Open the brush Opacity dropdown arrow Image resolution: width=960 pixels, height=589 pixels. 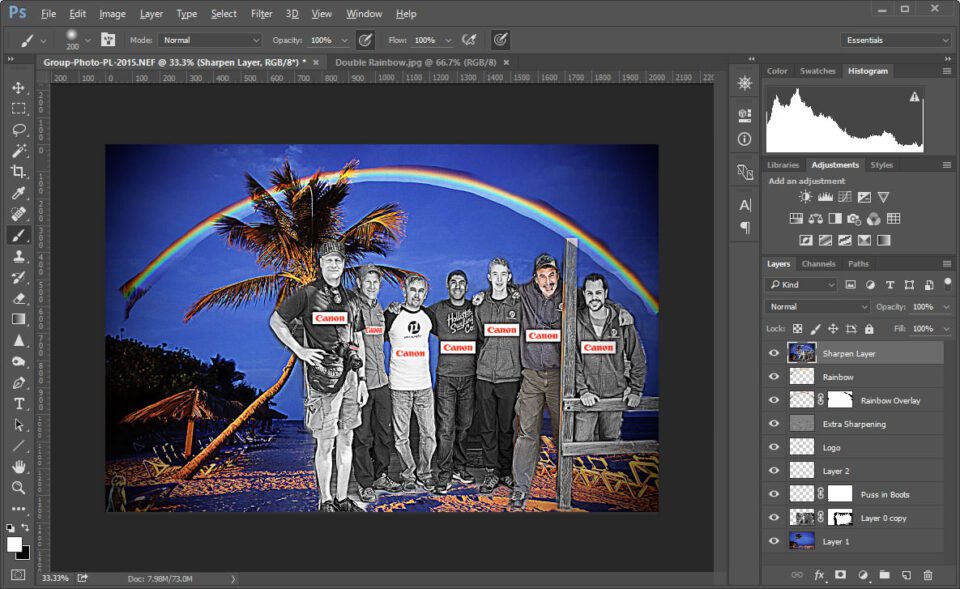point(344,40)
